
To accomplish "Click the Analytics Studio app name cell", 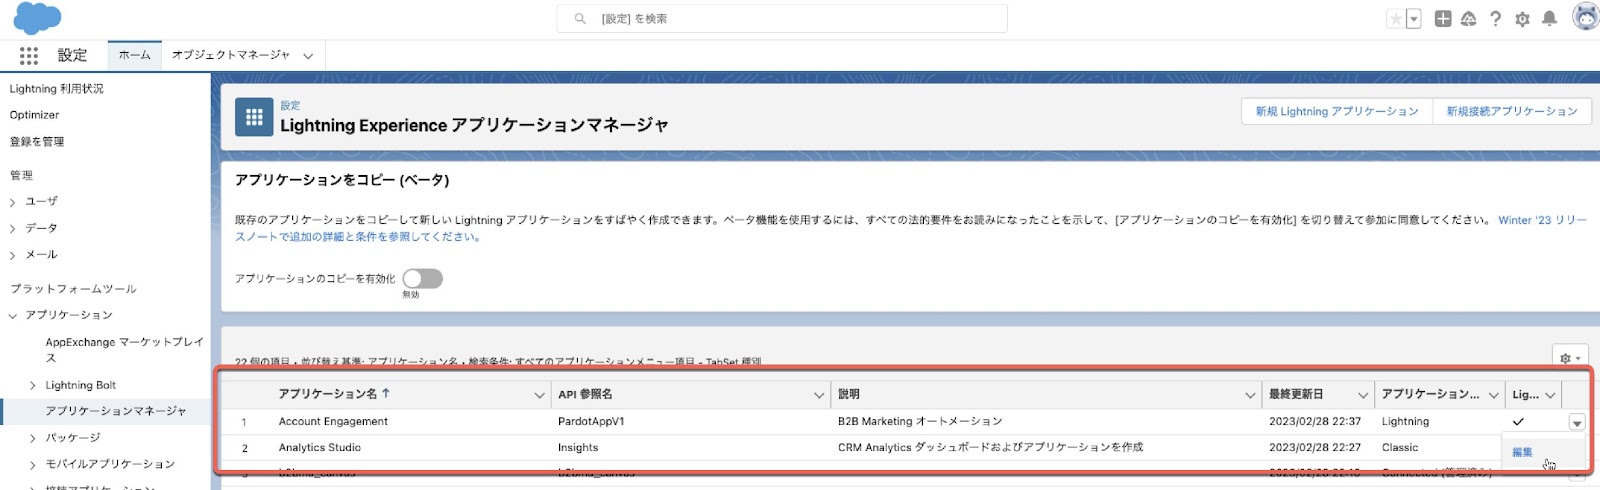I will (319, 448).
